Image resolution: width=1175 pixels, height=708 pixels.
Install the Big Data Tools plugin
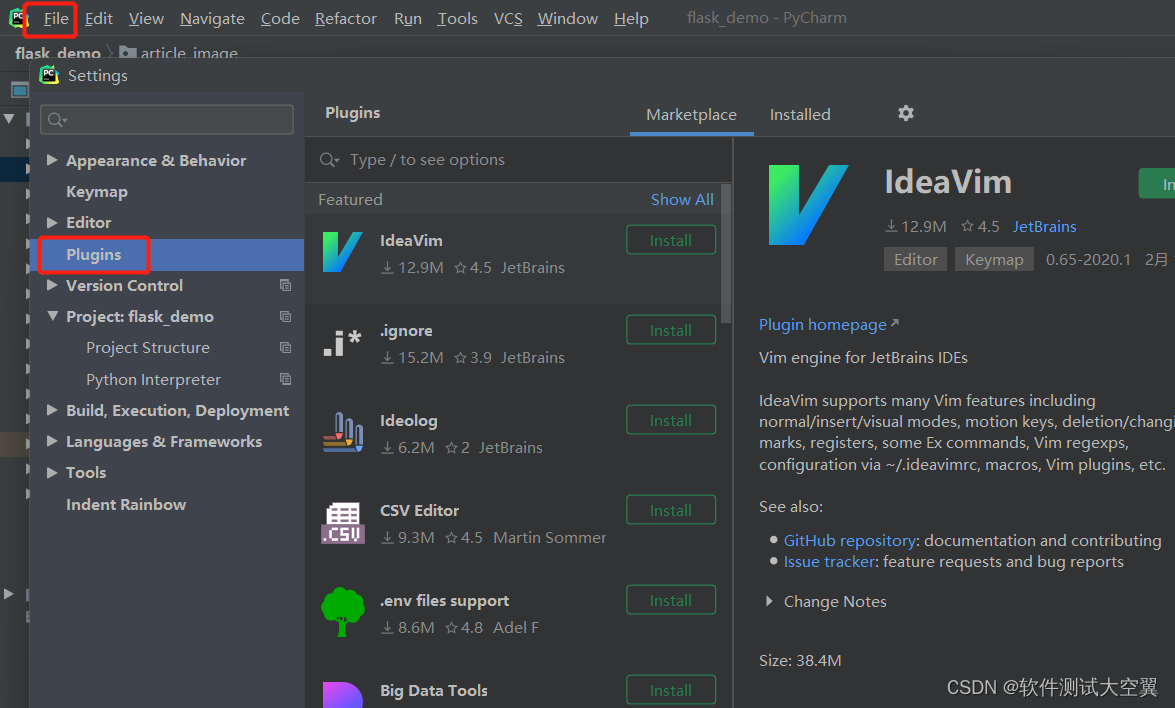pos(671,689)
